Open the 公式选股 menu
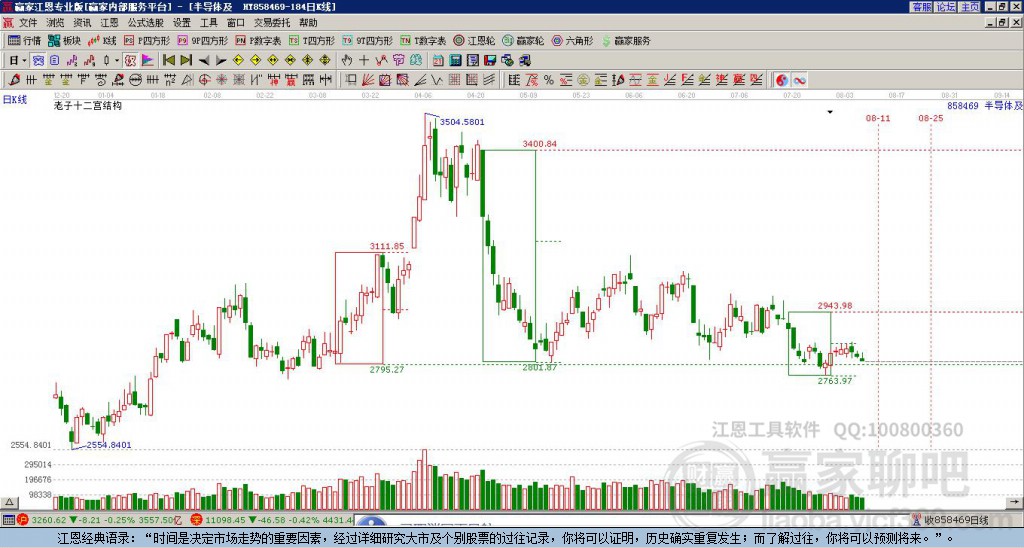Viewport: 1024px width, 548px height. [x=146, y=23]
